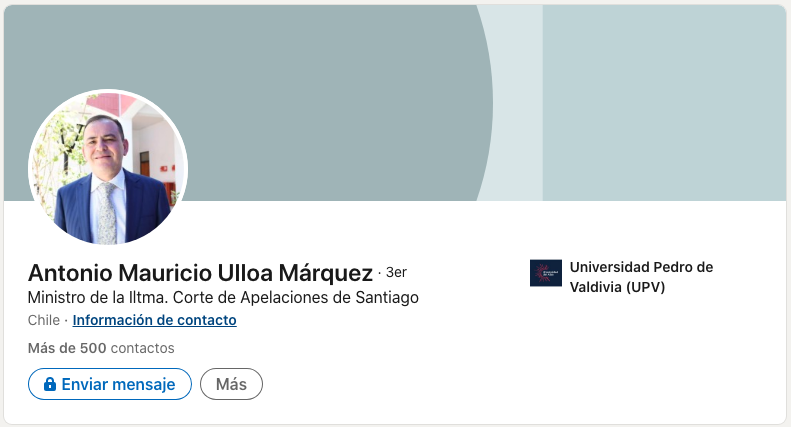
Task: Click the Valdivia (UPV) line of text
Action: click(x=617, y=287)
